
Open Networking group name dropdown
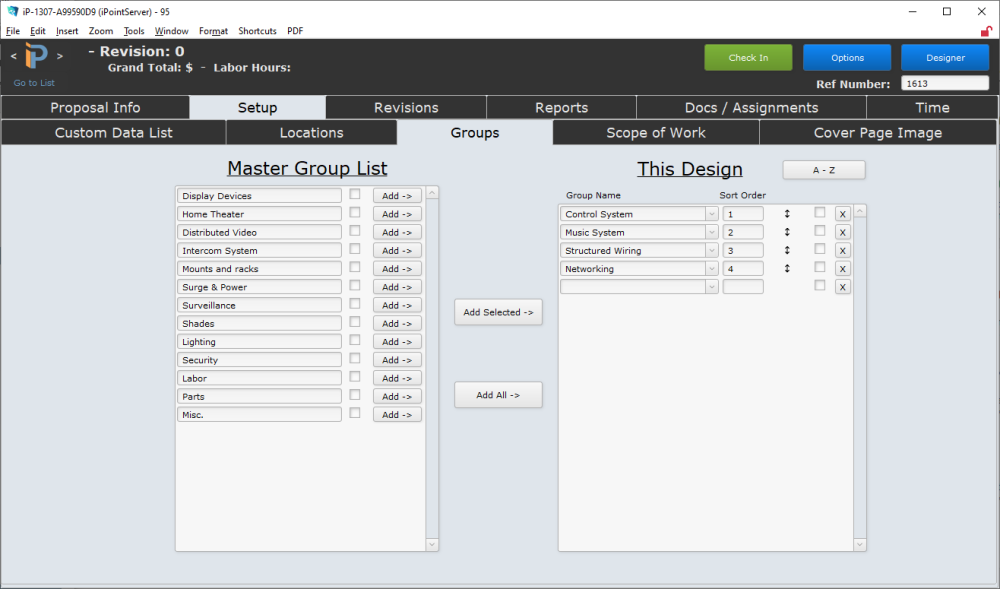[712, 269]
